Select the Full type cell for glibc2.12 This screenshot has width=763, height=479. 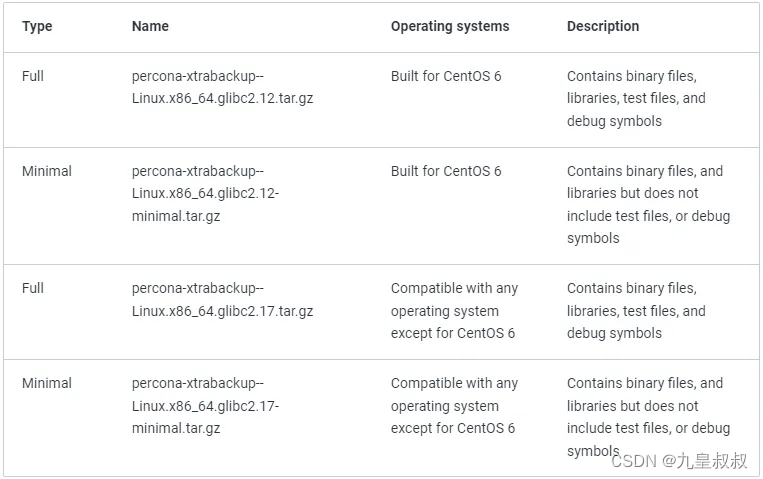tap(33, 76)
